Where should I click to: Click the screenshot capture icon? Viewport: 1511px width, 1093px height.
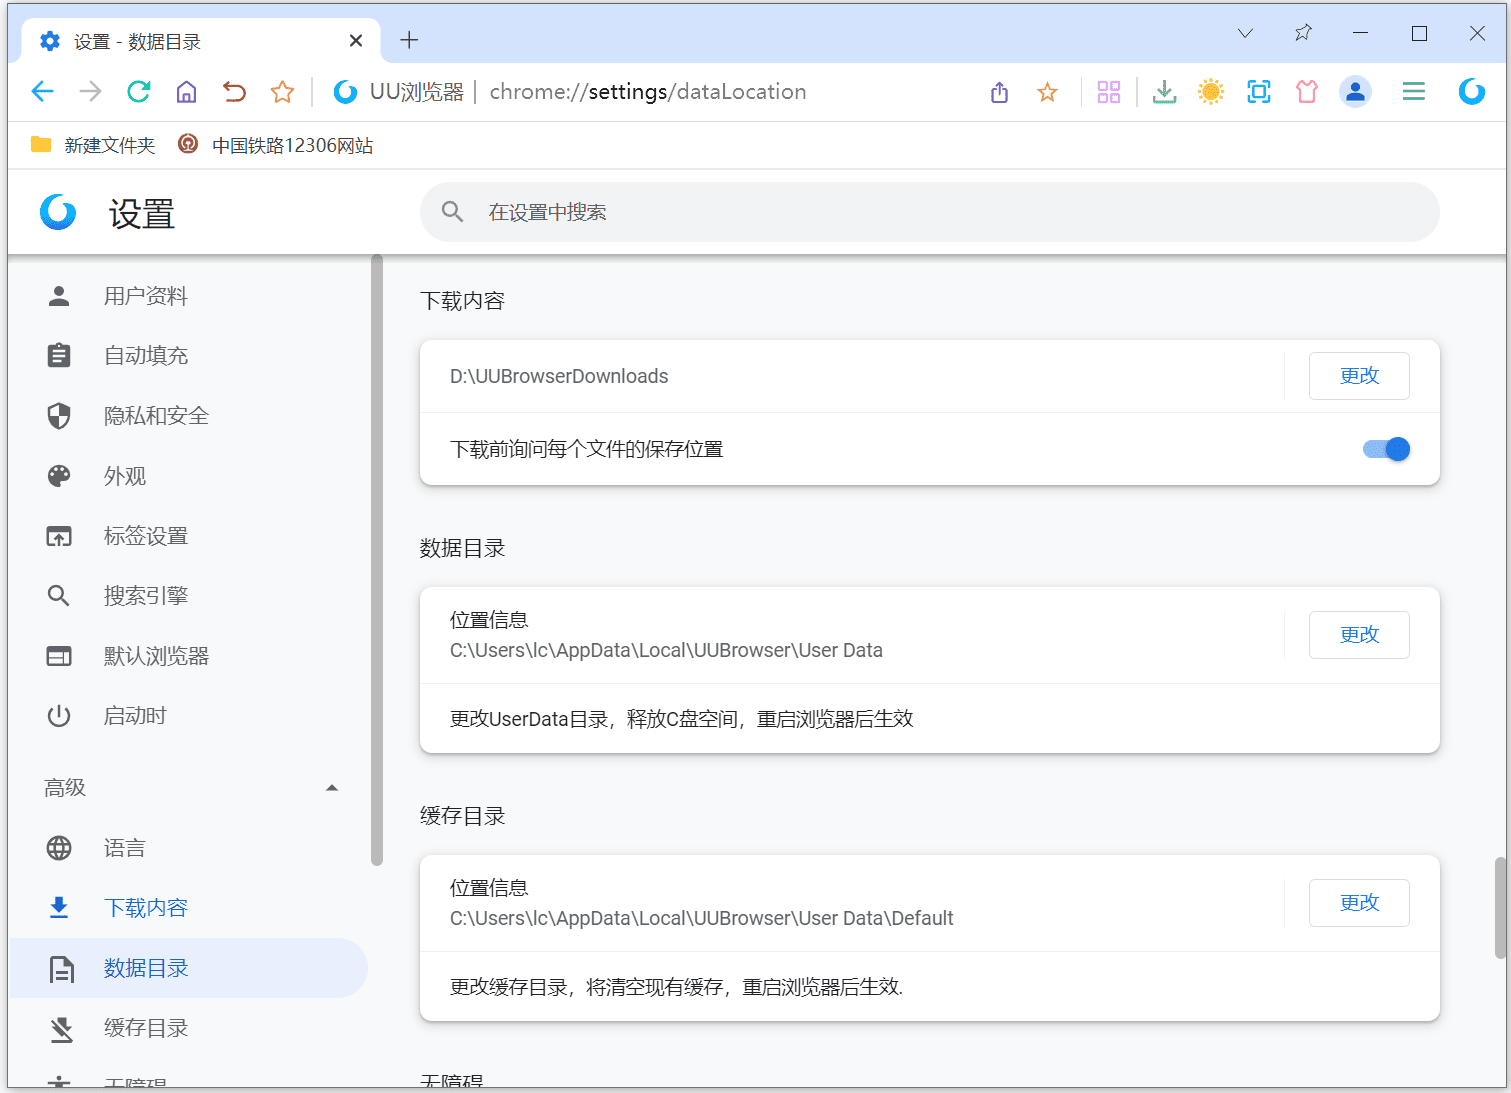pos(1259,92)
